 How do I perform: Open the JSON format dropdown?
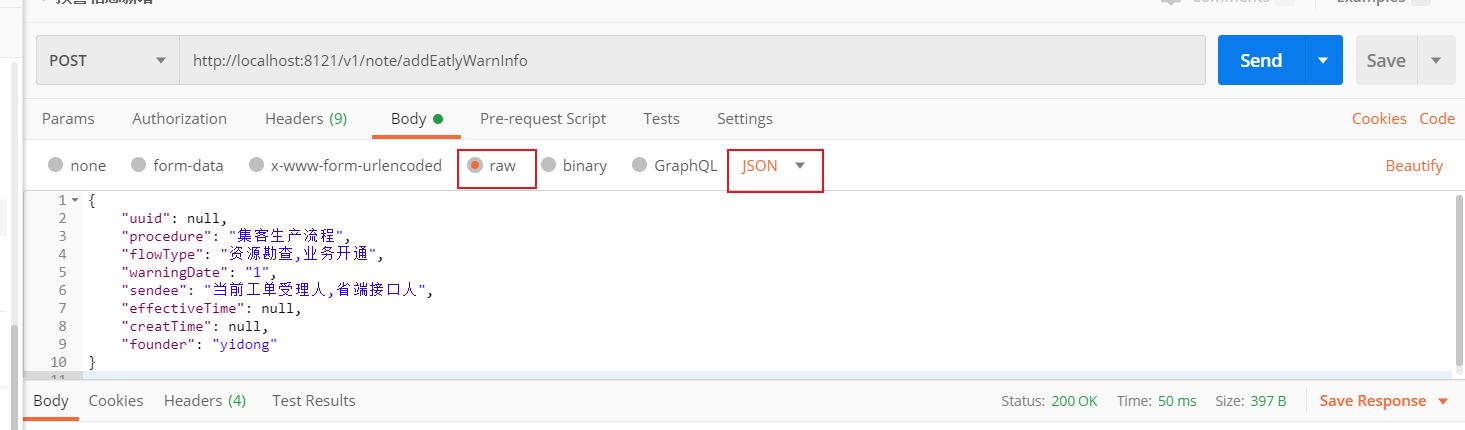click(x=774, y=166)
